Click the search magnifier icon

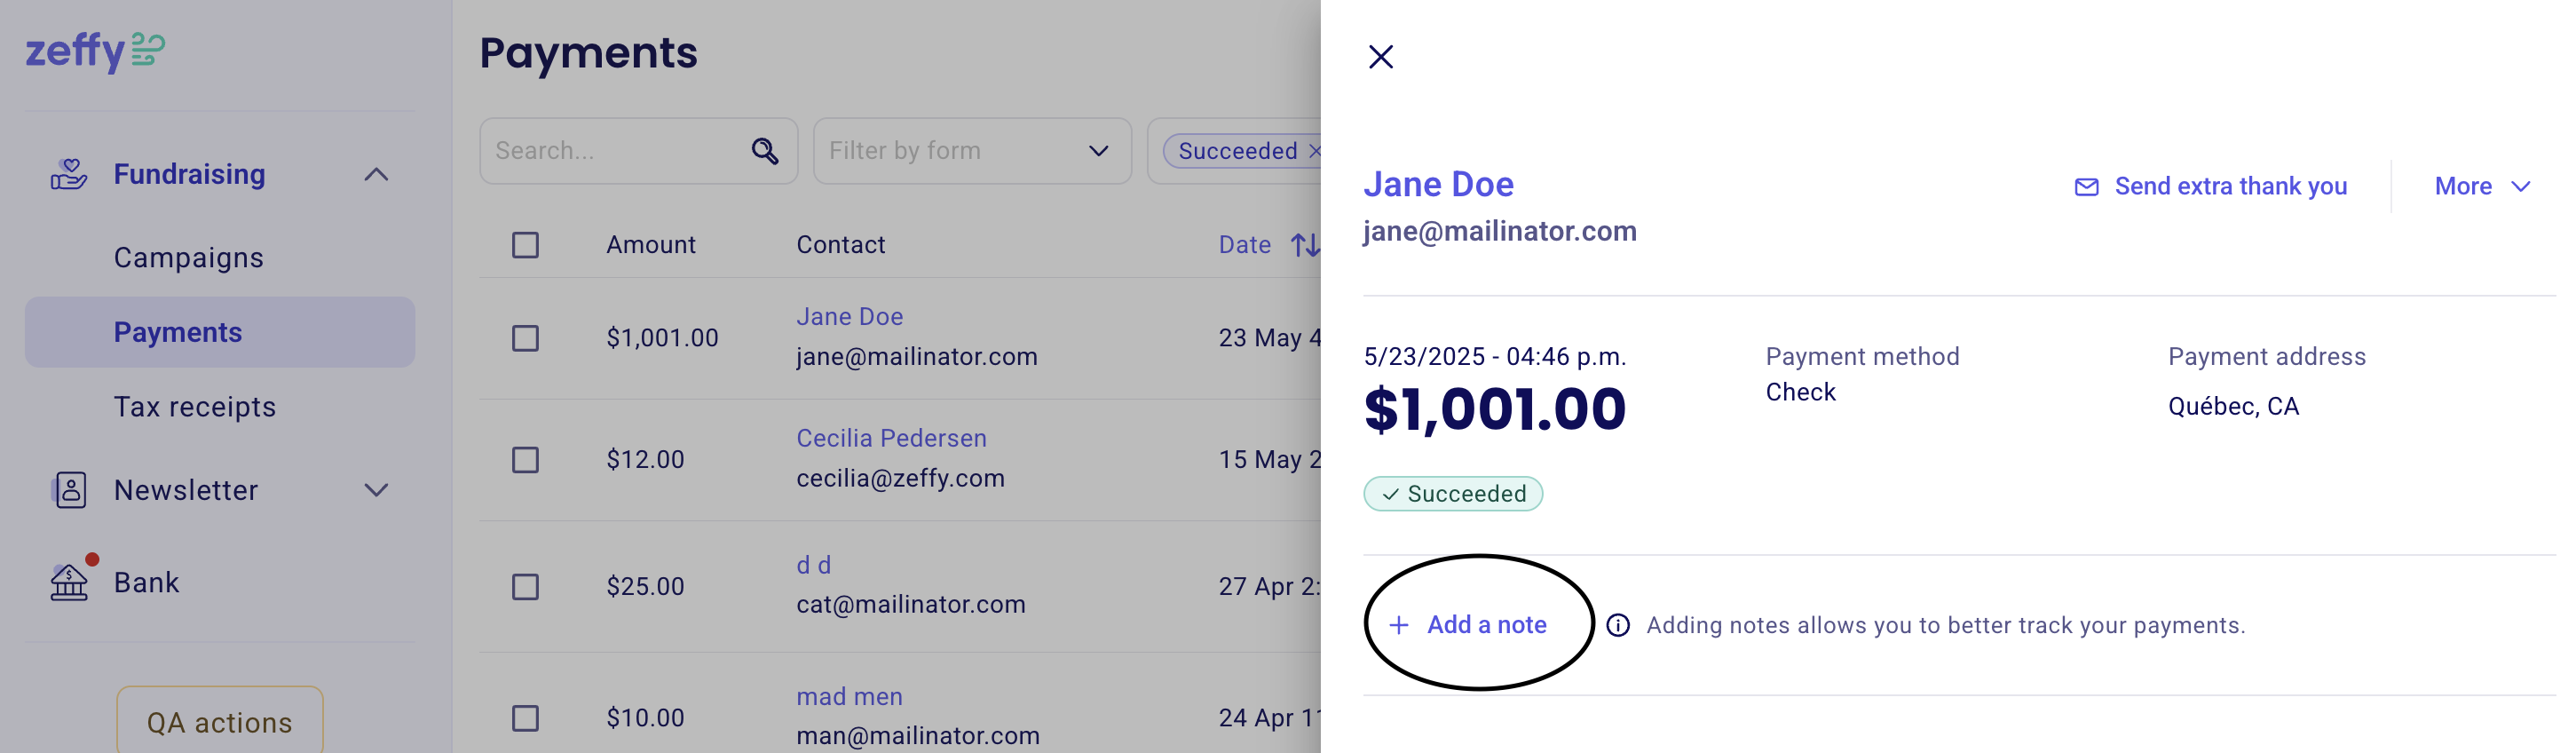[x=765, y=151]
